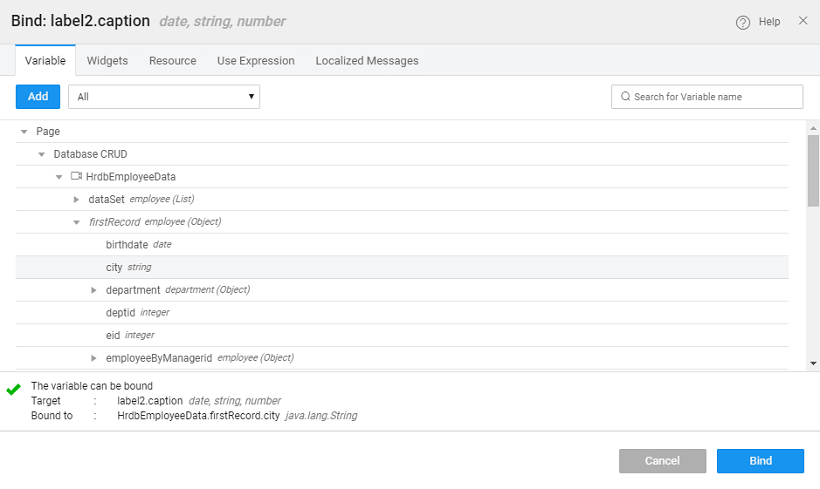
Task: Collapse the Database CRUD node
Action: 42,155
